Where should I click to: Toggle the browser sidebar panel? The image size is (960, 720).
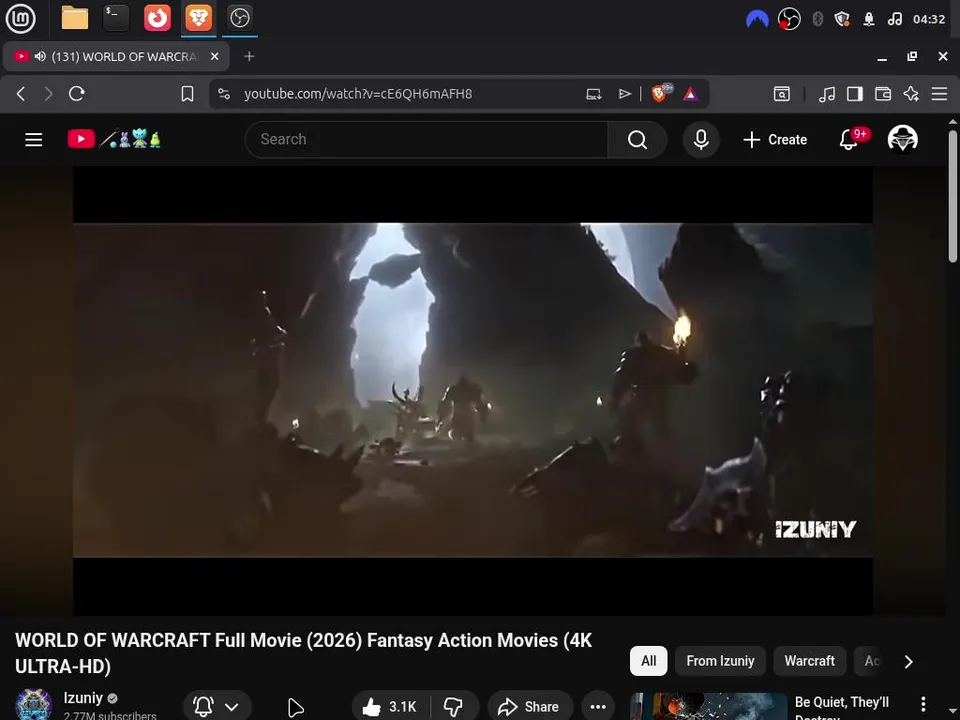(x=855, y=94)
